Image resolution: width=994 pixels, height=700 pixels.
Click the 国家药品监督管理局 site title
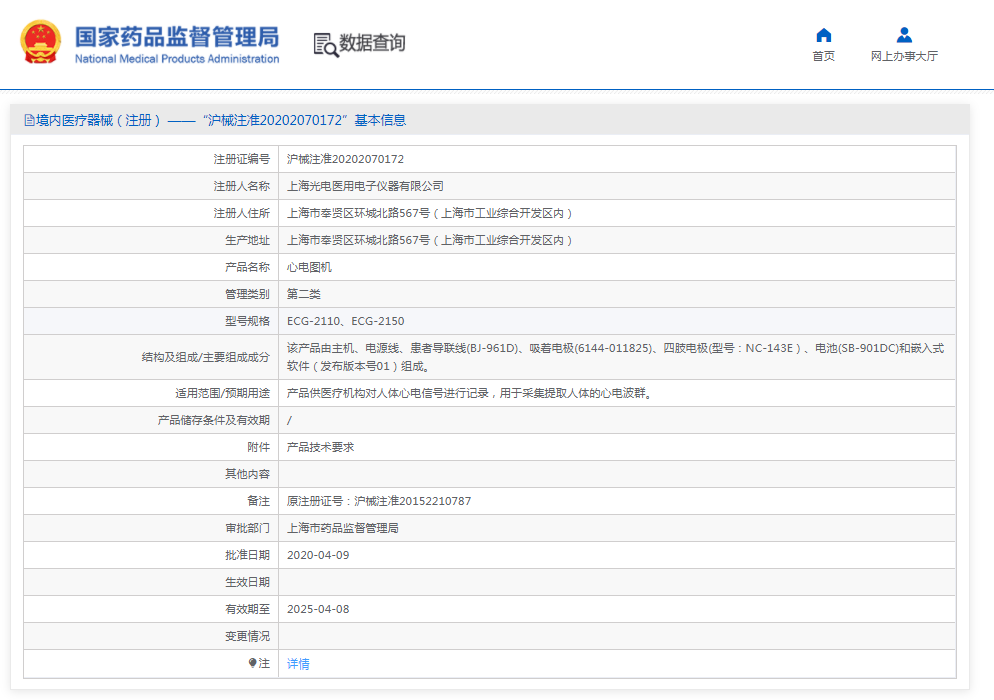[177, 36]
